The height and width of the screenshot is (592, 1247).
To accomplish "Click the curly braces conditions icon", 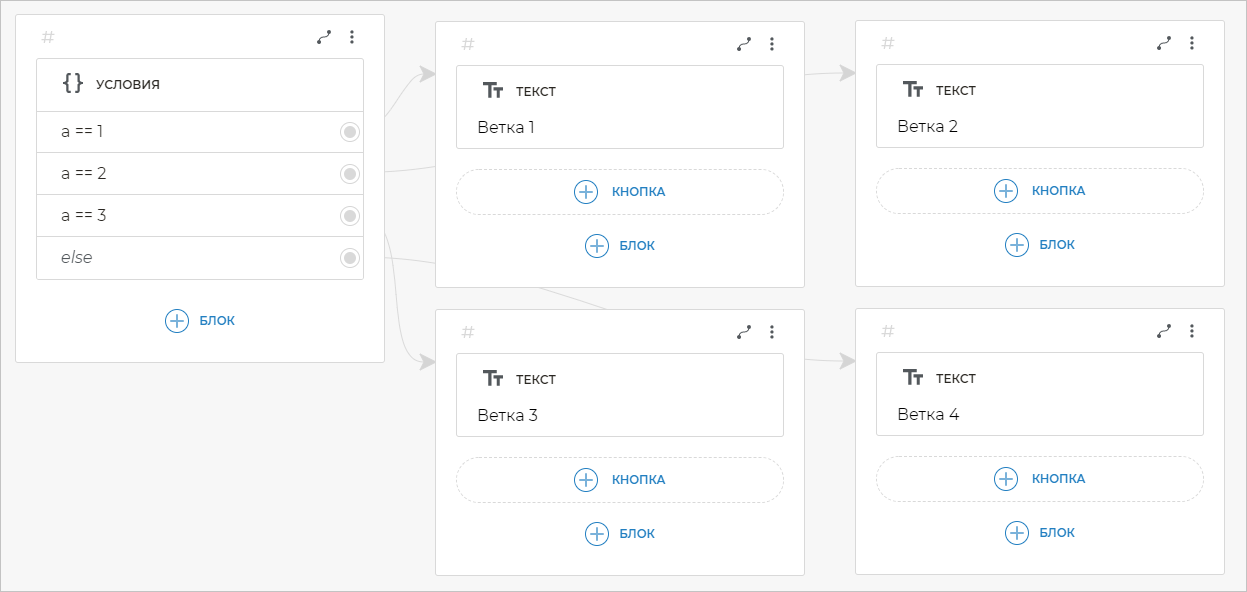I will [73, 84].
